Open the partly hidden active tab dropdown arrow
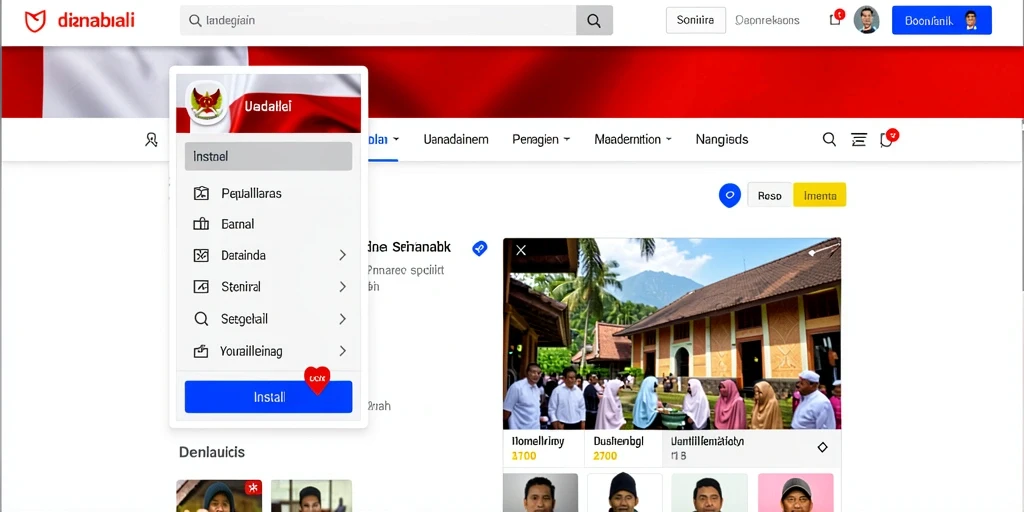1024x512 pixels. point(396,139)
